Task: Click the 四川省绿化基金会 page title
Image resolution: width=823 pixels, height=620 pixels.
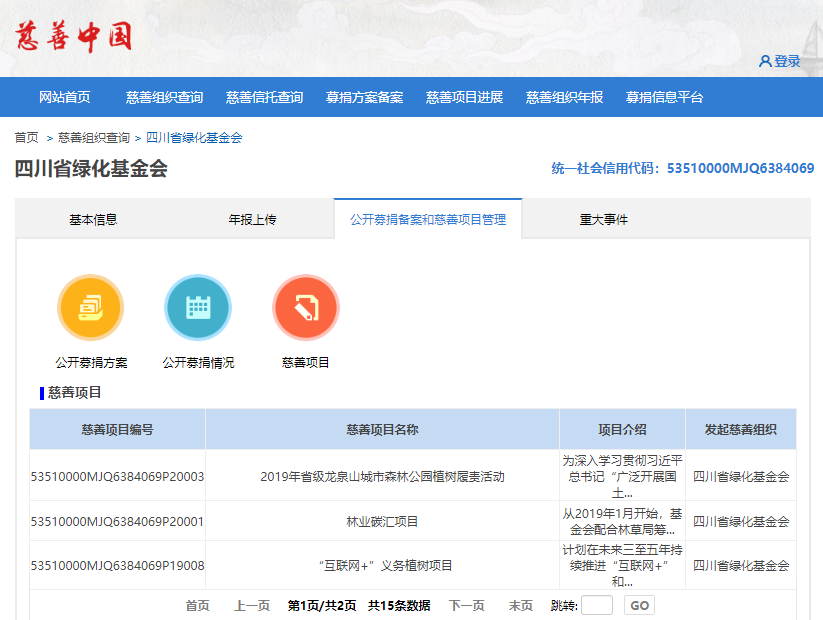Action: click(x=91, y=169)
